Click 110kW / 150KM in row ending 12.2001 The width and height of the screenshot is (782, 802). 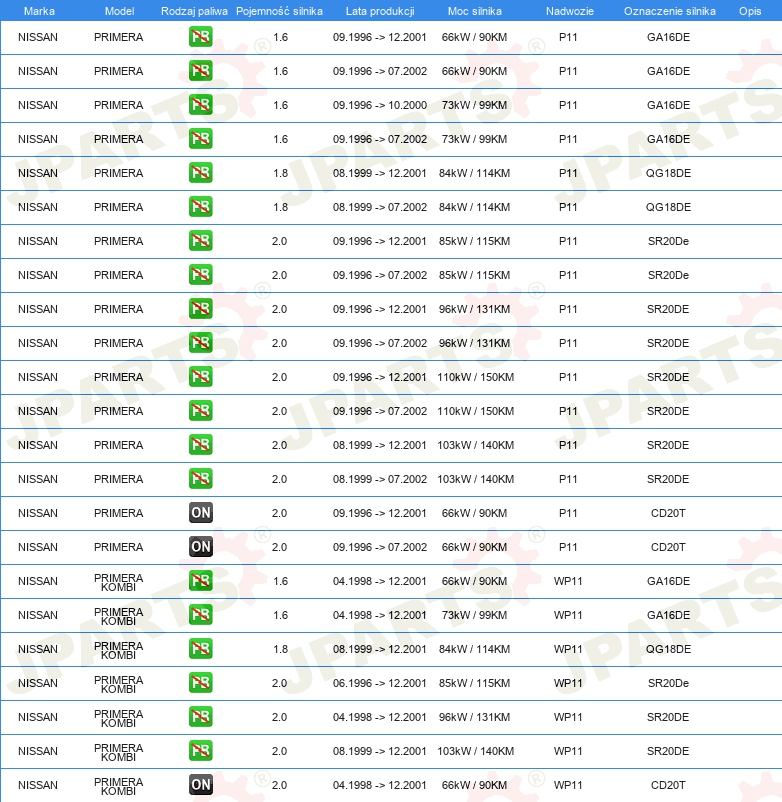(476, 377)
